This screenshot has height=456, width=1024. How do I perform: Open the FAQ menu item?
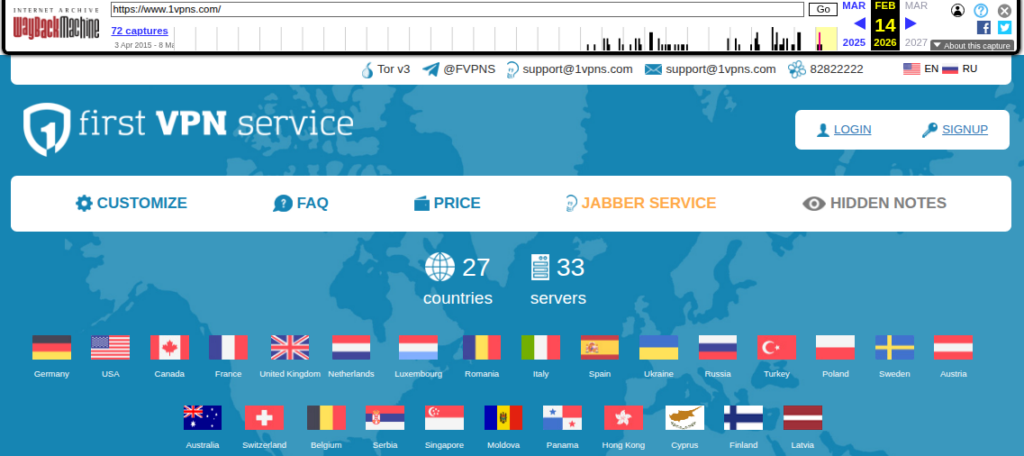pos(301,203)
